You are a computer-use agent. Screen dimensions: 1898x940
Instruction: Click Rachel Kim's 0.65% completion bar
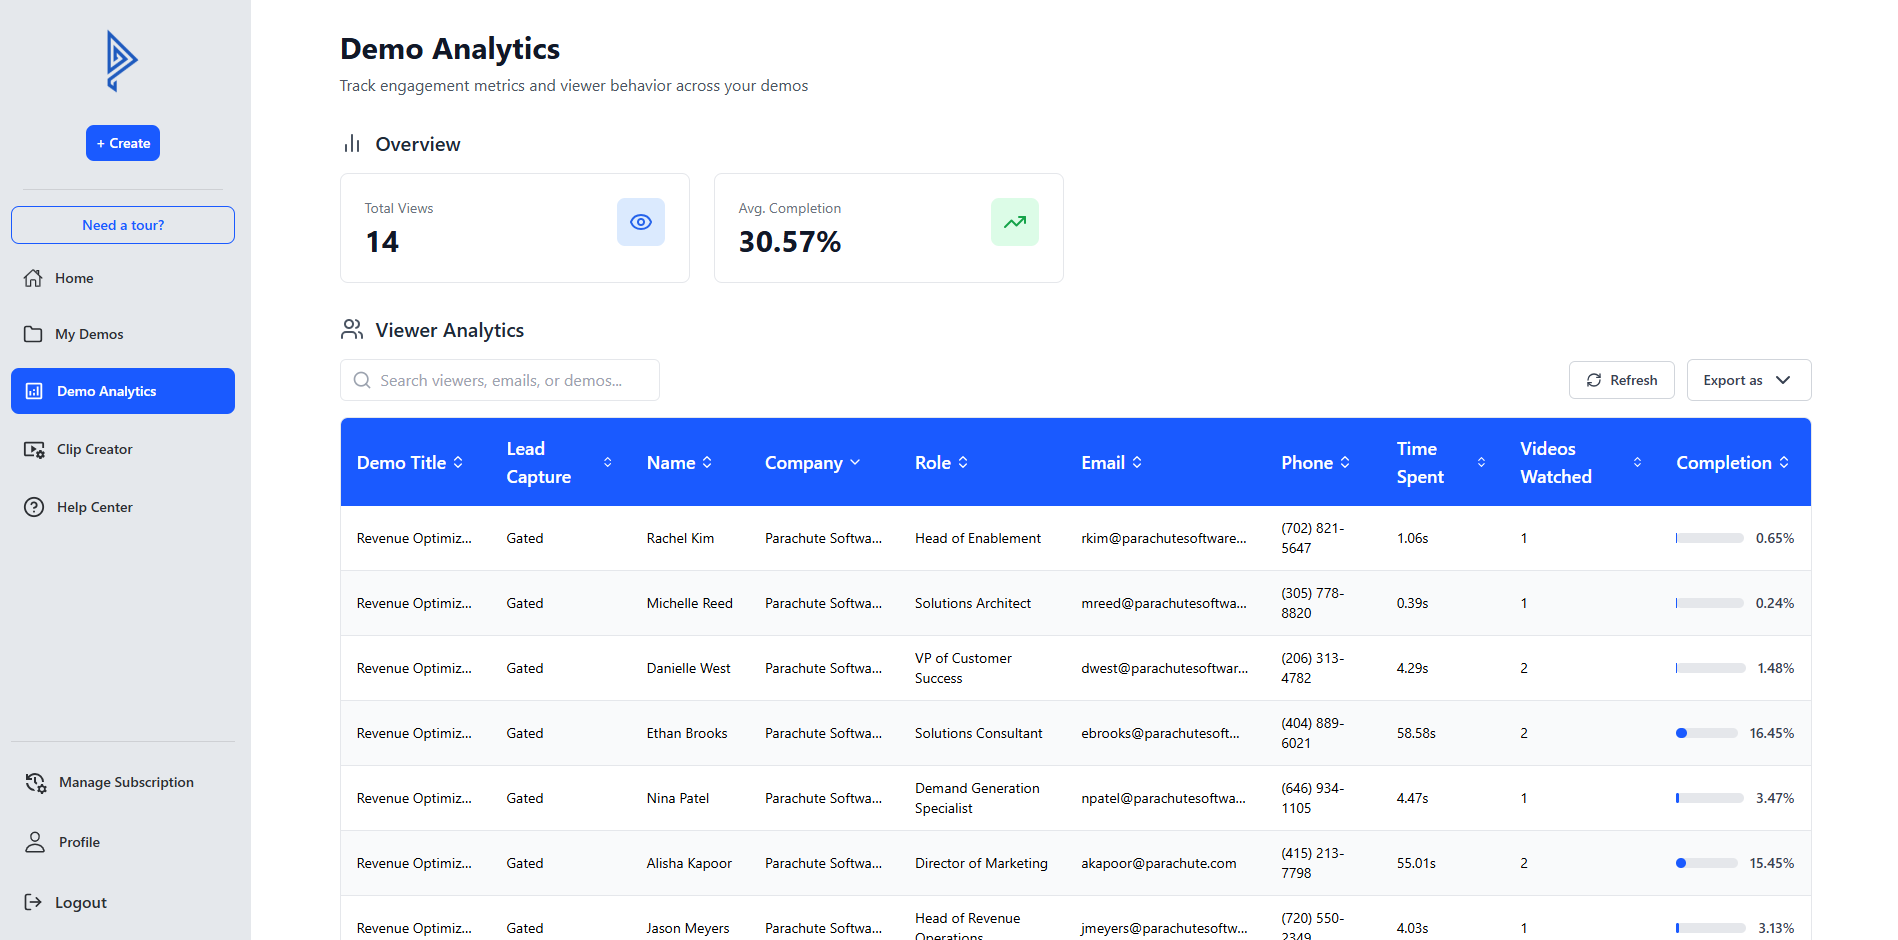pos(1710,538)
